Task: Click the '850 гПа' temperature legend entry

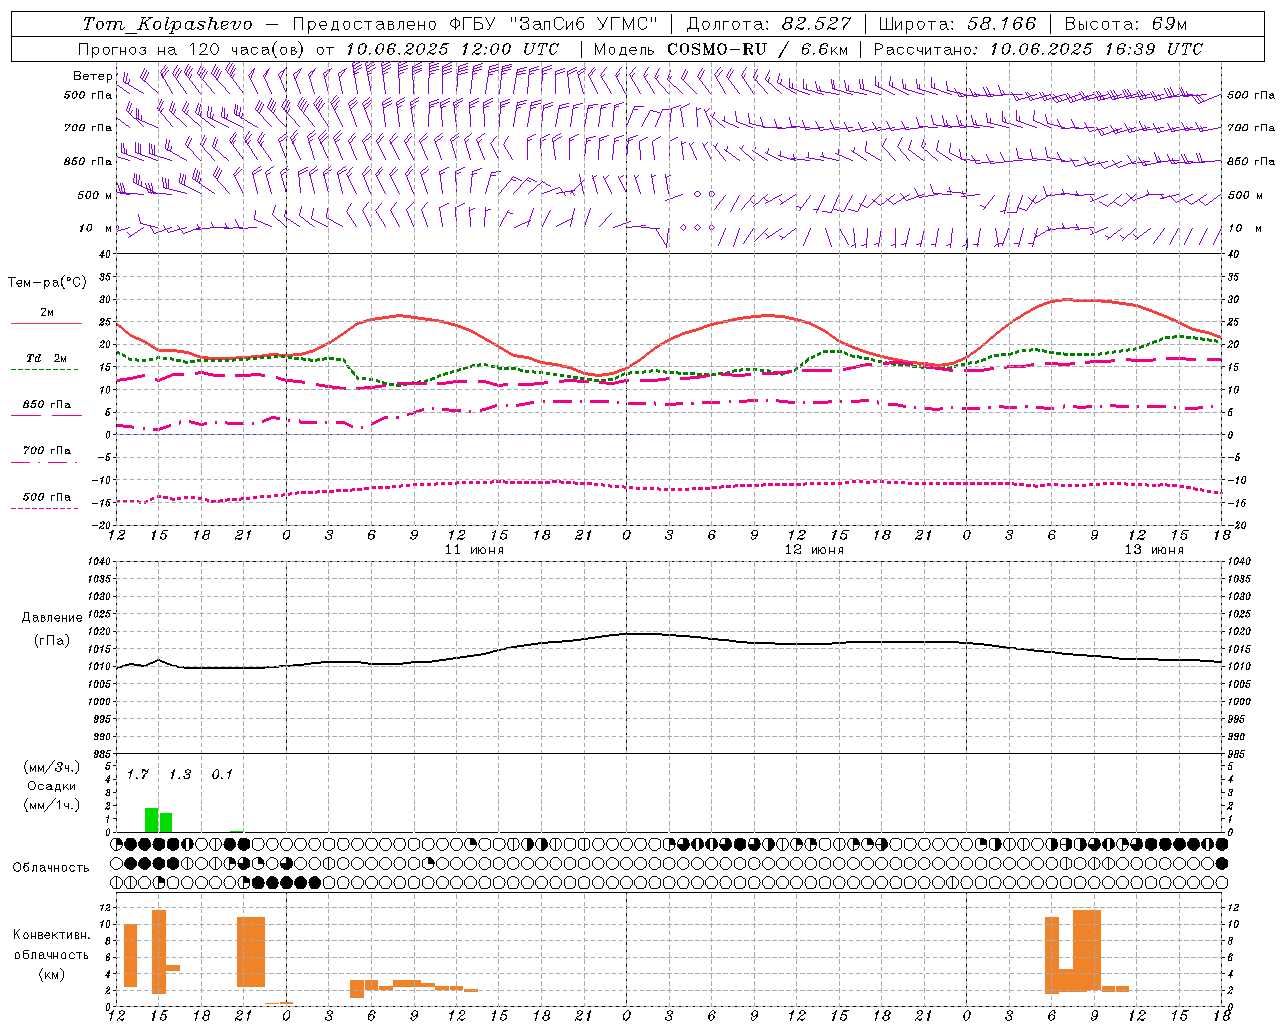Action: (x=47, y=405)
